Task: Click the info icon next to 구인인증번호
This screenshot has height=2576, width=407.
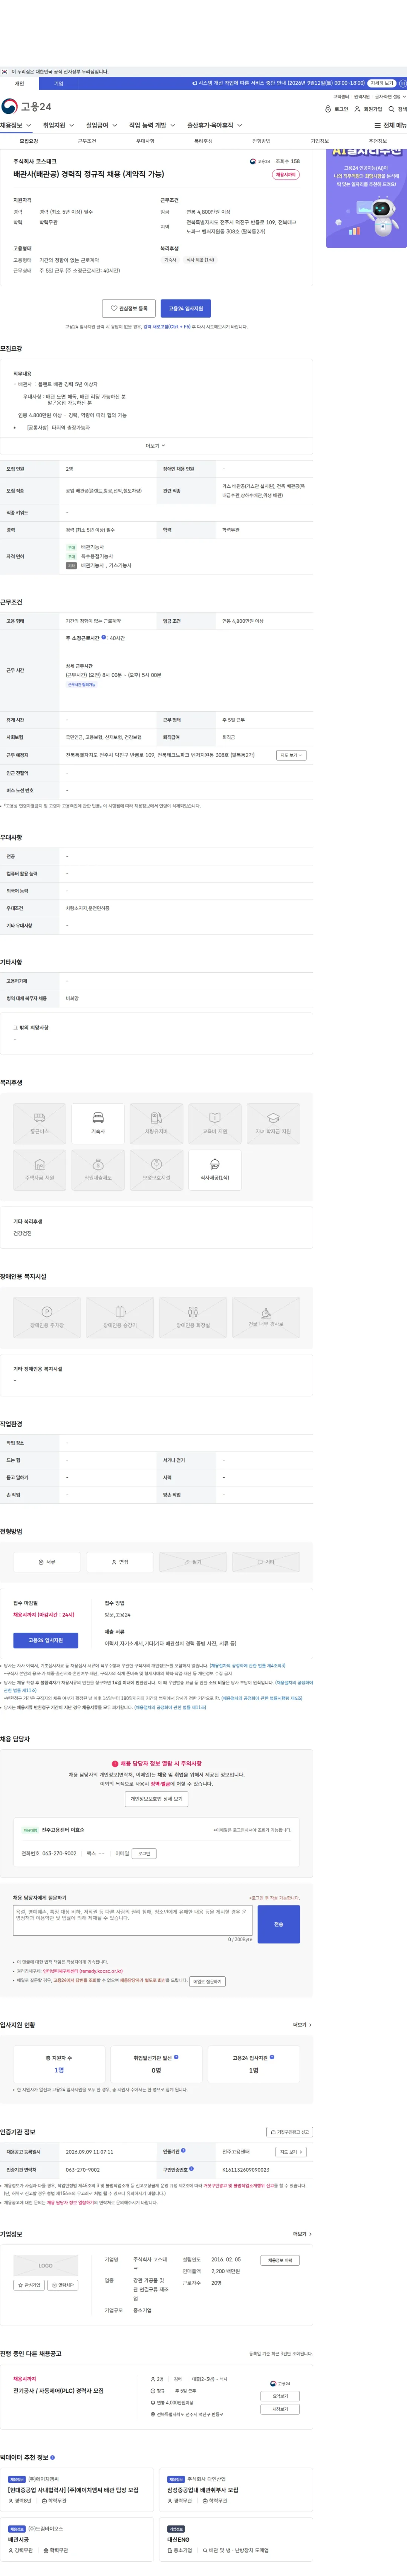Action: pos(191,2169)
